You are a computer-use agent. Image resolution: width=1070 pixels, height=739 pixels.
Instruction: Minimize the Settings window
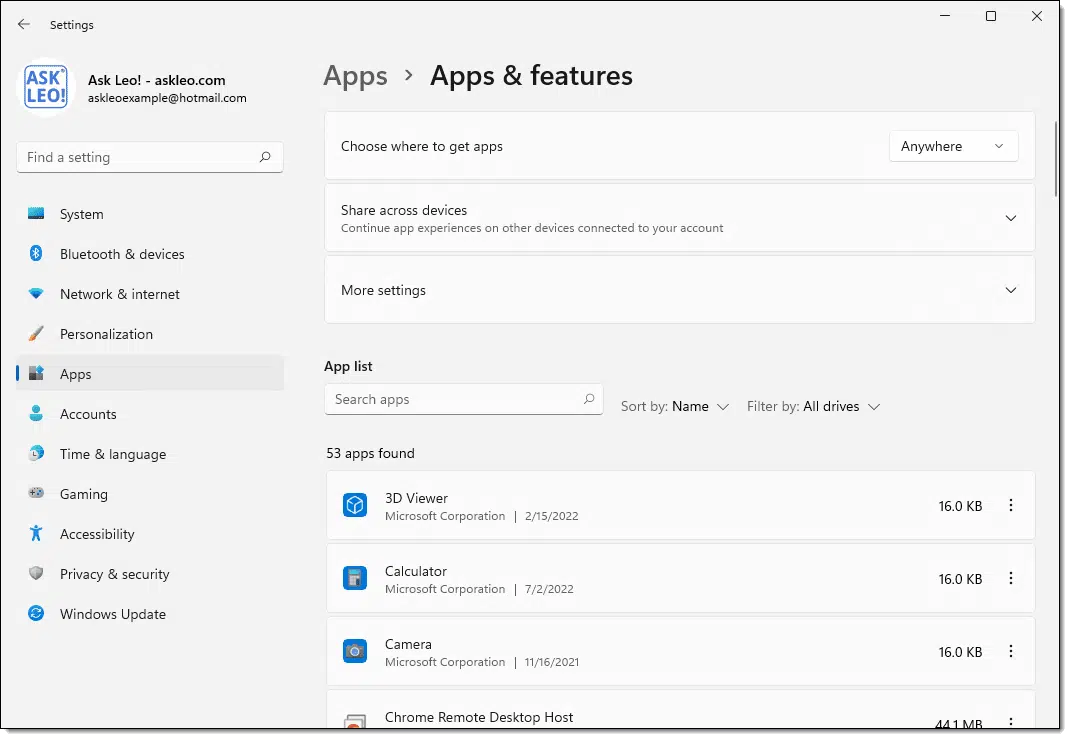945,16
